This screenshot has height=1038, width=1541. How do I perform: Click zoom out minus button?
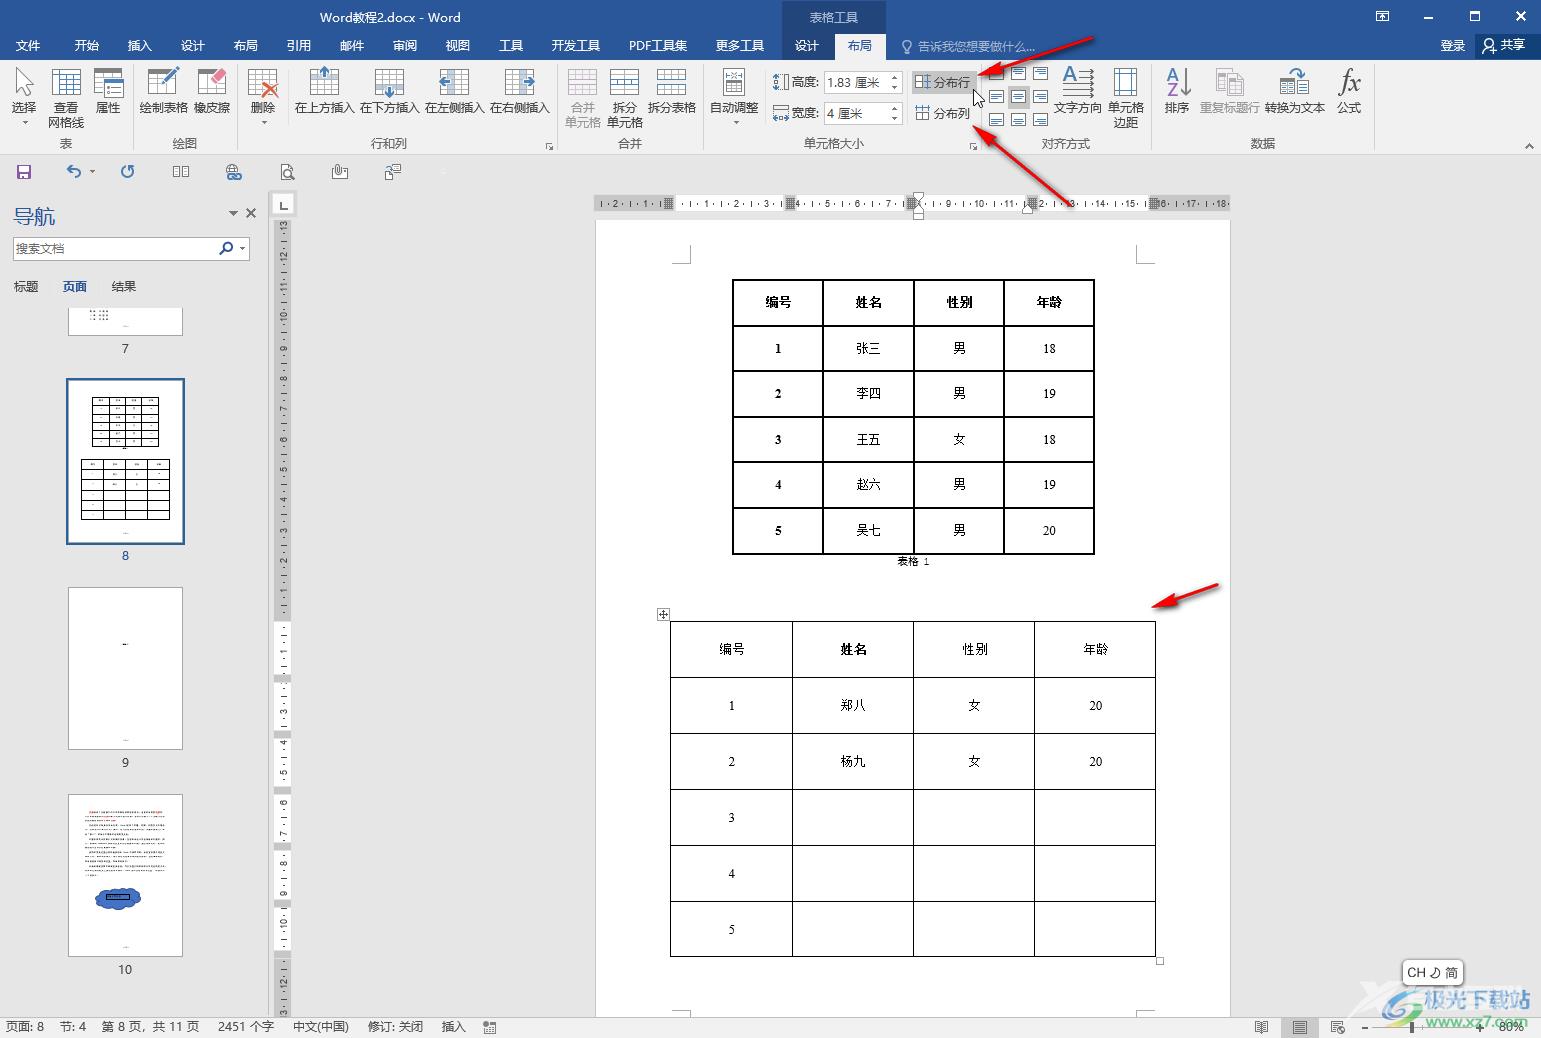[1364, 1027]
